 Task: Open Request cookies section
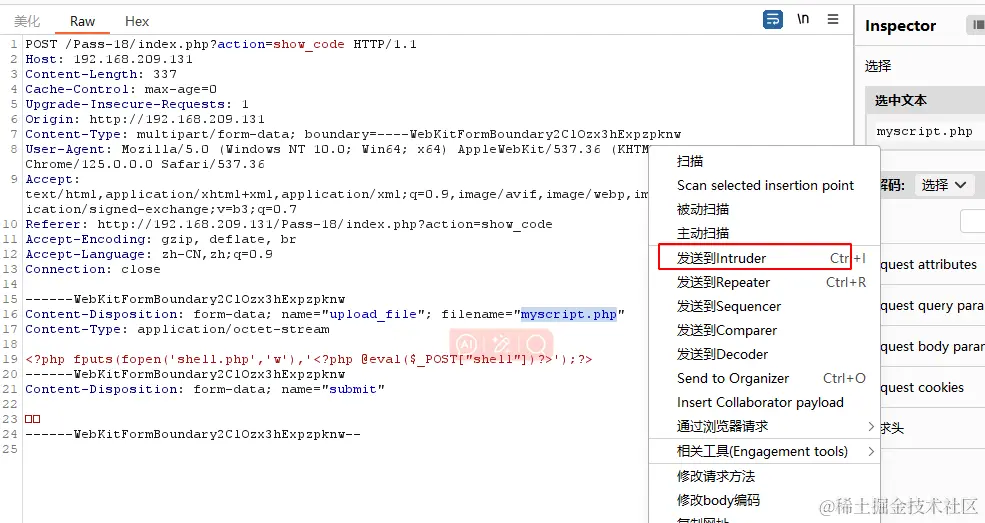pyautogui.click(x=932, y=387)
